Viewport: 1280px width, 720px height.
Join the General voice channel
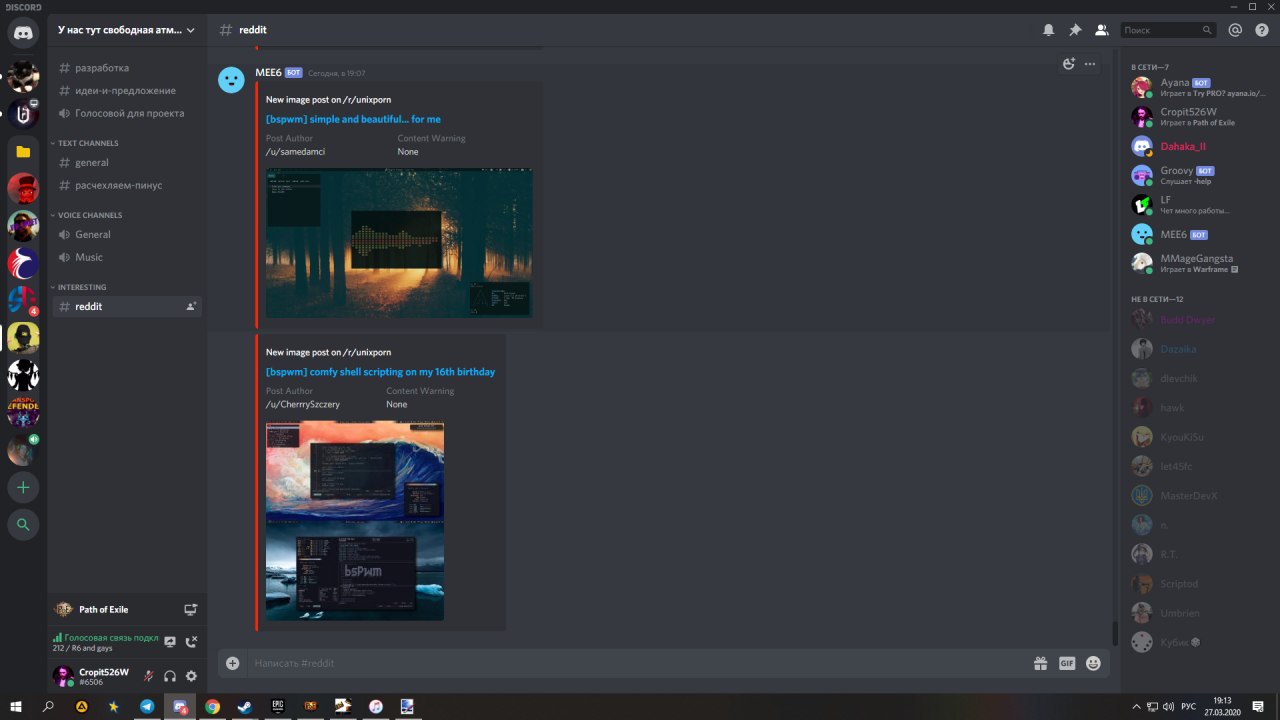coord(127,234)
